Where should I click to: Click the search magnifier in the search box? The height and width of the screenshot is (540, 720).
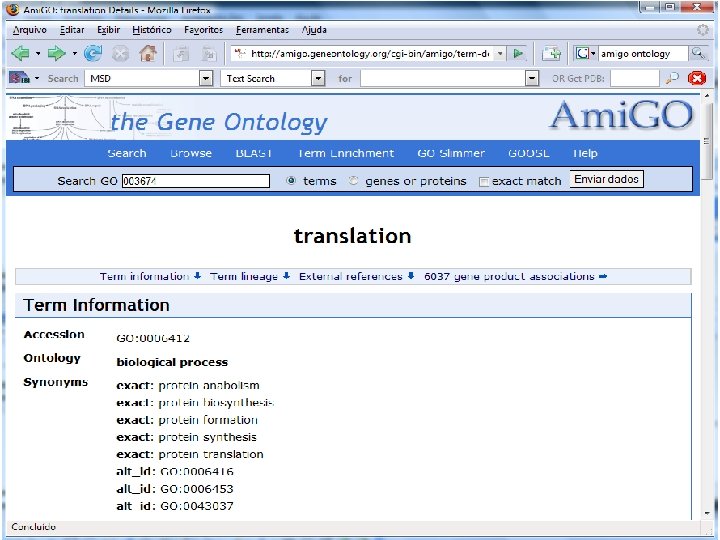click(698, 53)
